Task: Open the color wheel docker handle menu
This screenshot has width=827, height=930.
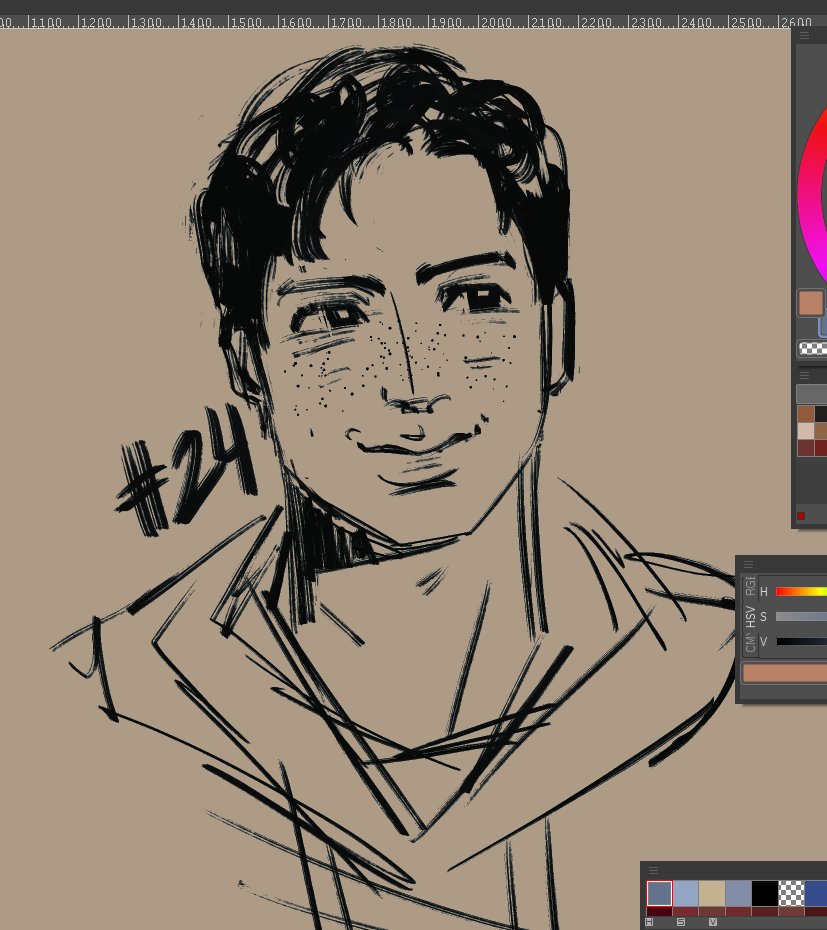Action: pos(804,36)
